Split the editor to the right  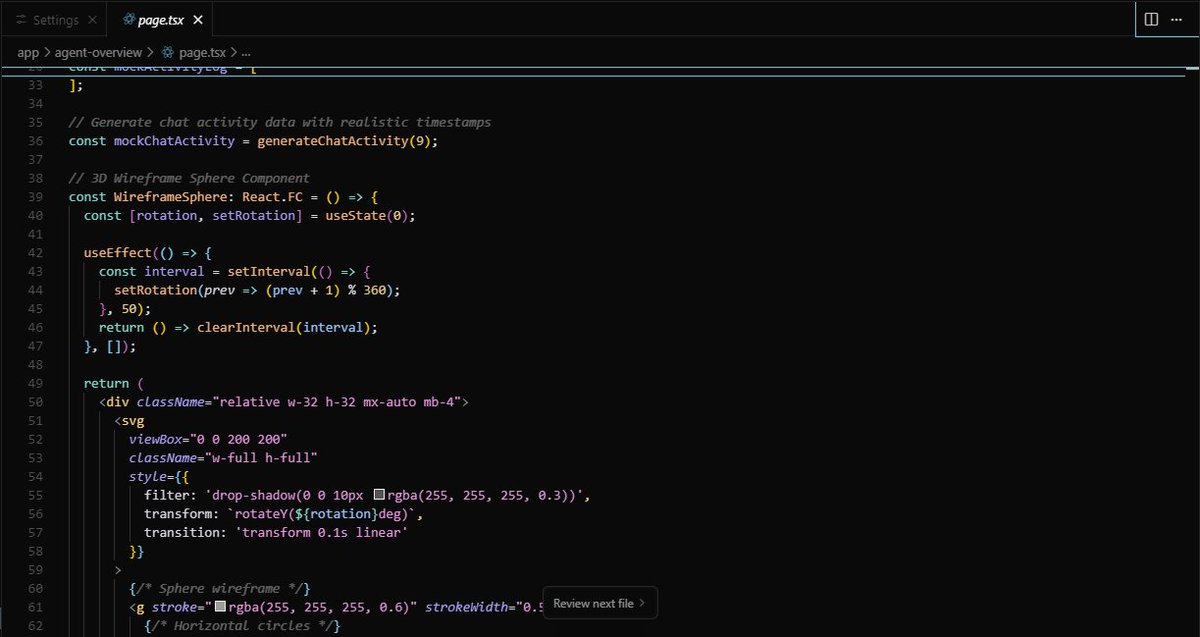[1151, 19]
